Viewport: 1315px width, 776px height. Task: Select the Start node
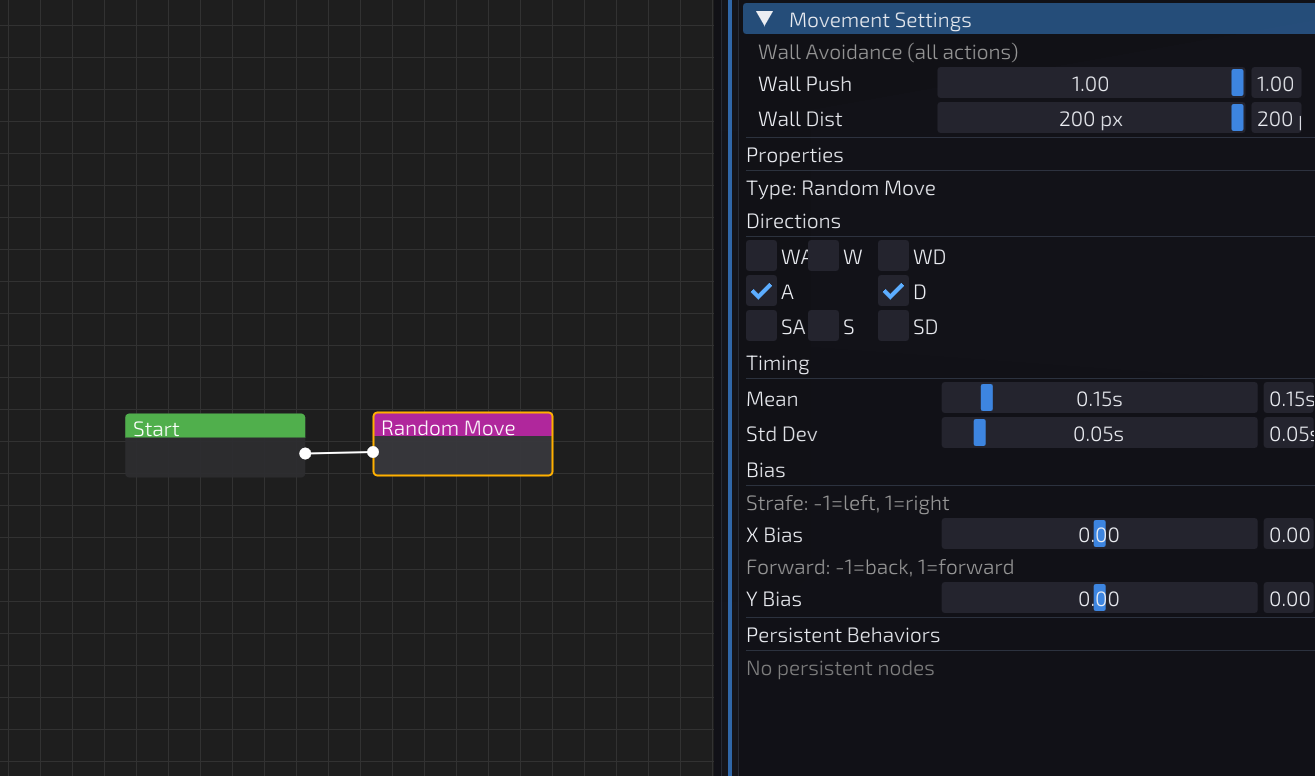pyautogui.click(x=215, y=428)
